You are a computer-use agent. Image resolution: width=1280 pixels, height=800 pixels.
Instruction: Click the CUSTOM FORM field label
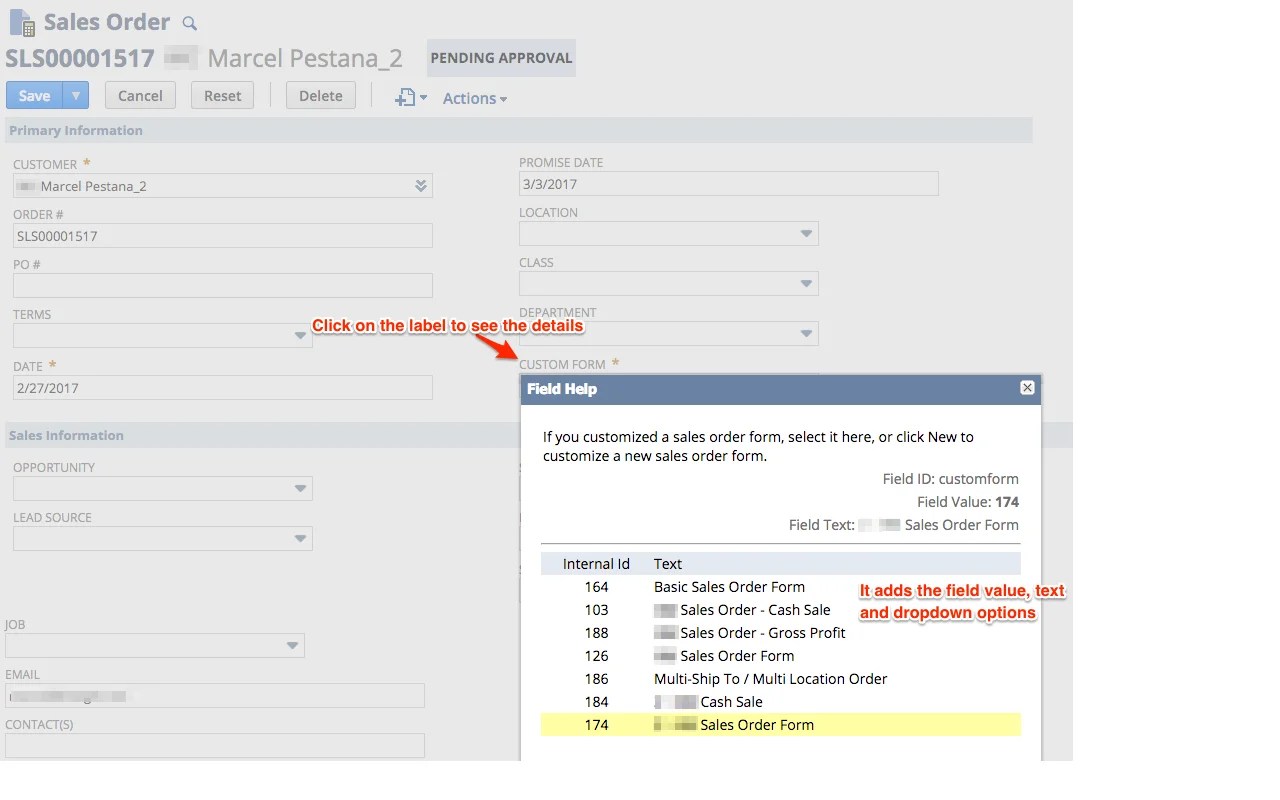pyautogui.click(x=565, y=364)
